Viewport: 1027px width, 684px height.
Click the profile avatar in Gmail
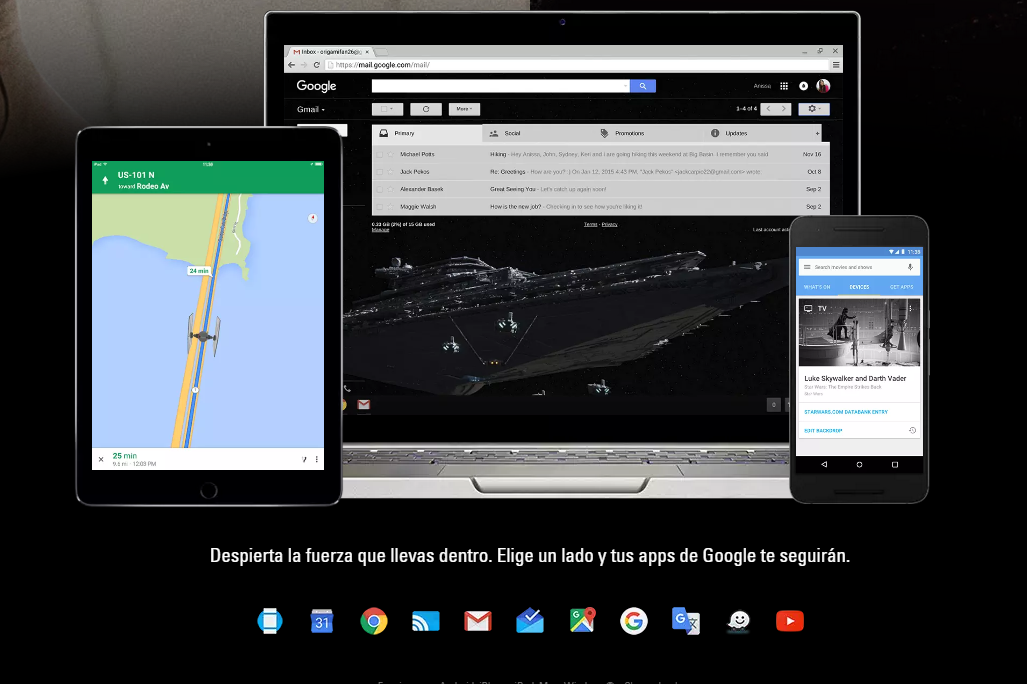823,86
